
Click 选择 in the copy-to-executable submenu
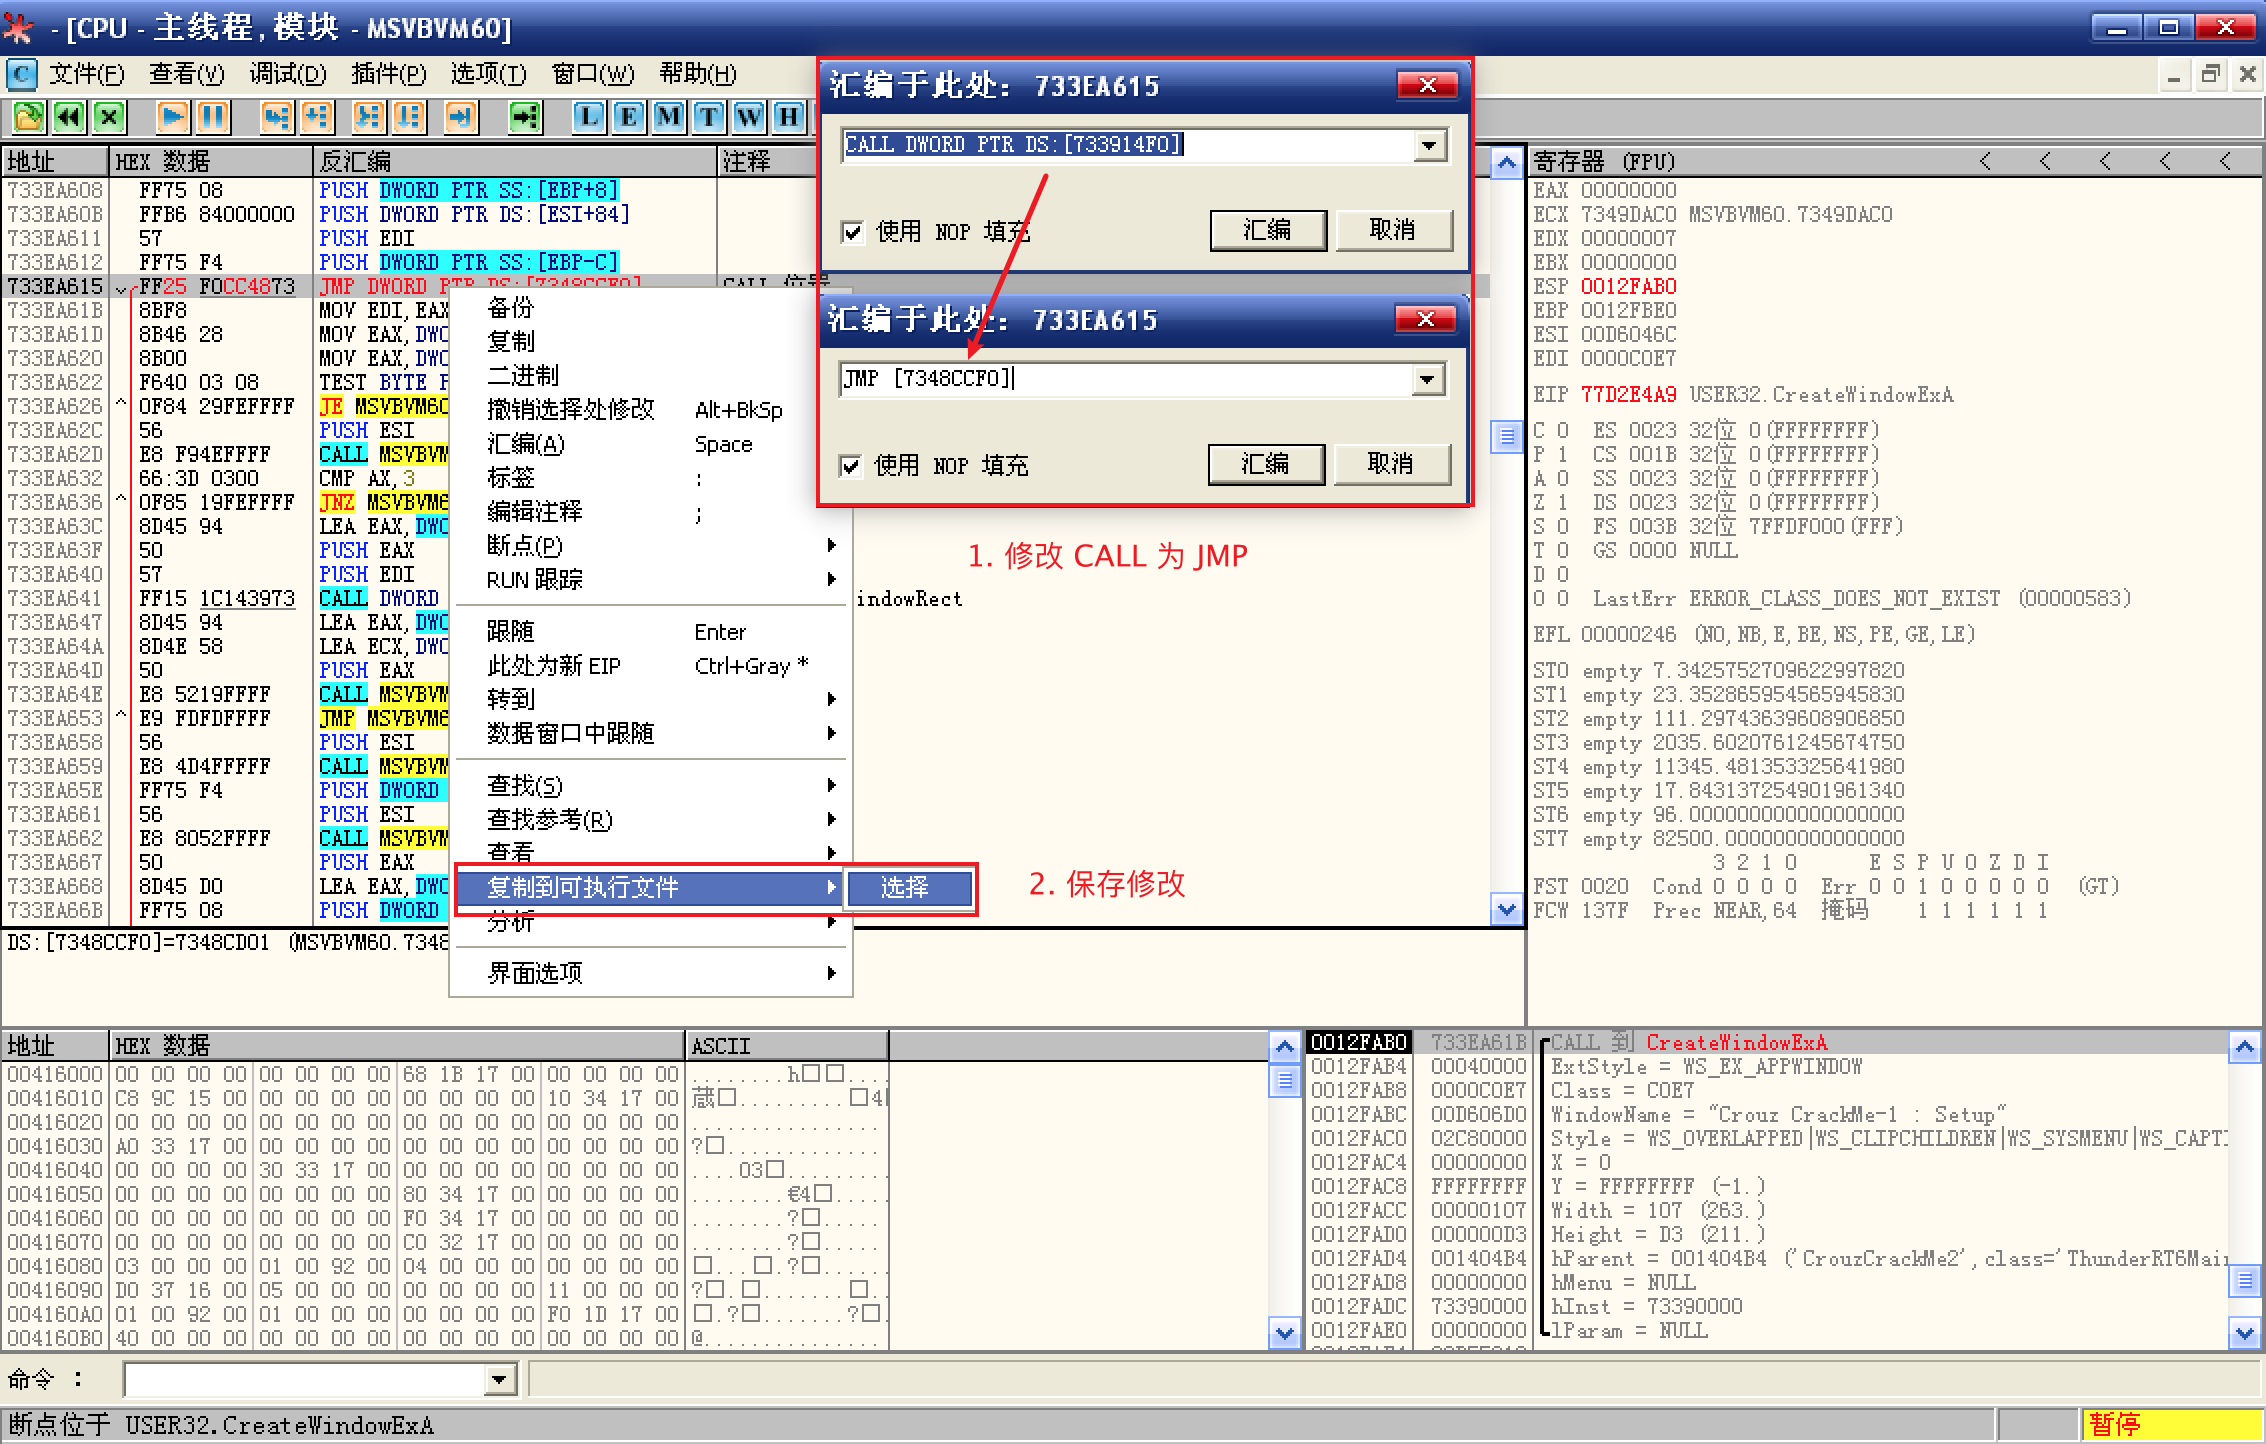909,888
